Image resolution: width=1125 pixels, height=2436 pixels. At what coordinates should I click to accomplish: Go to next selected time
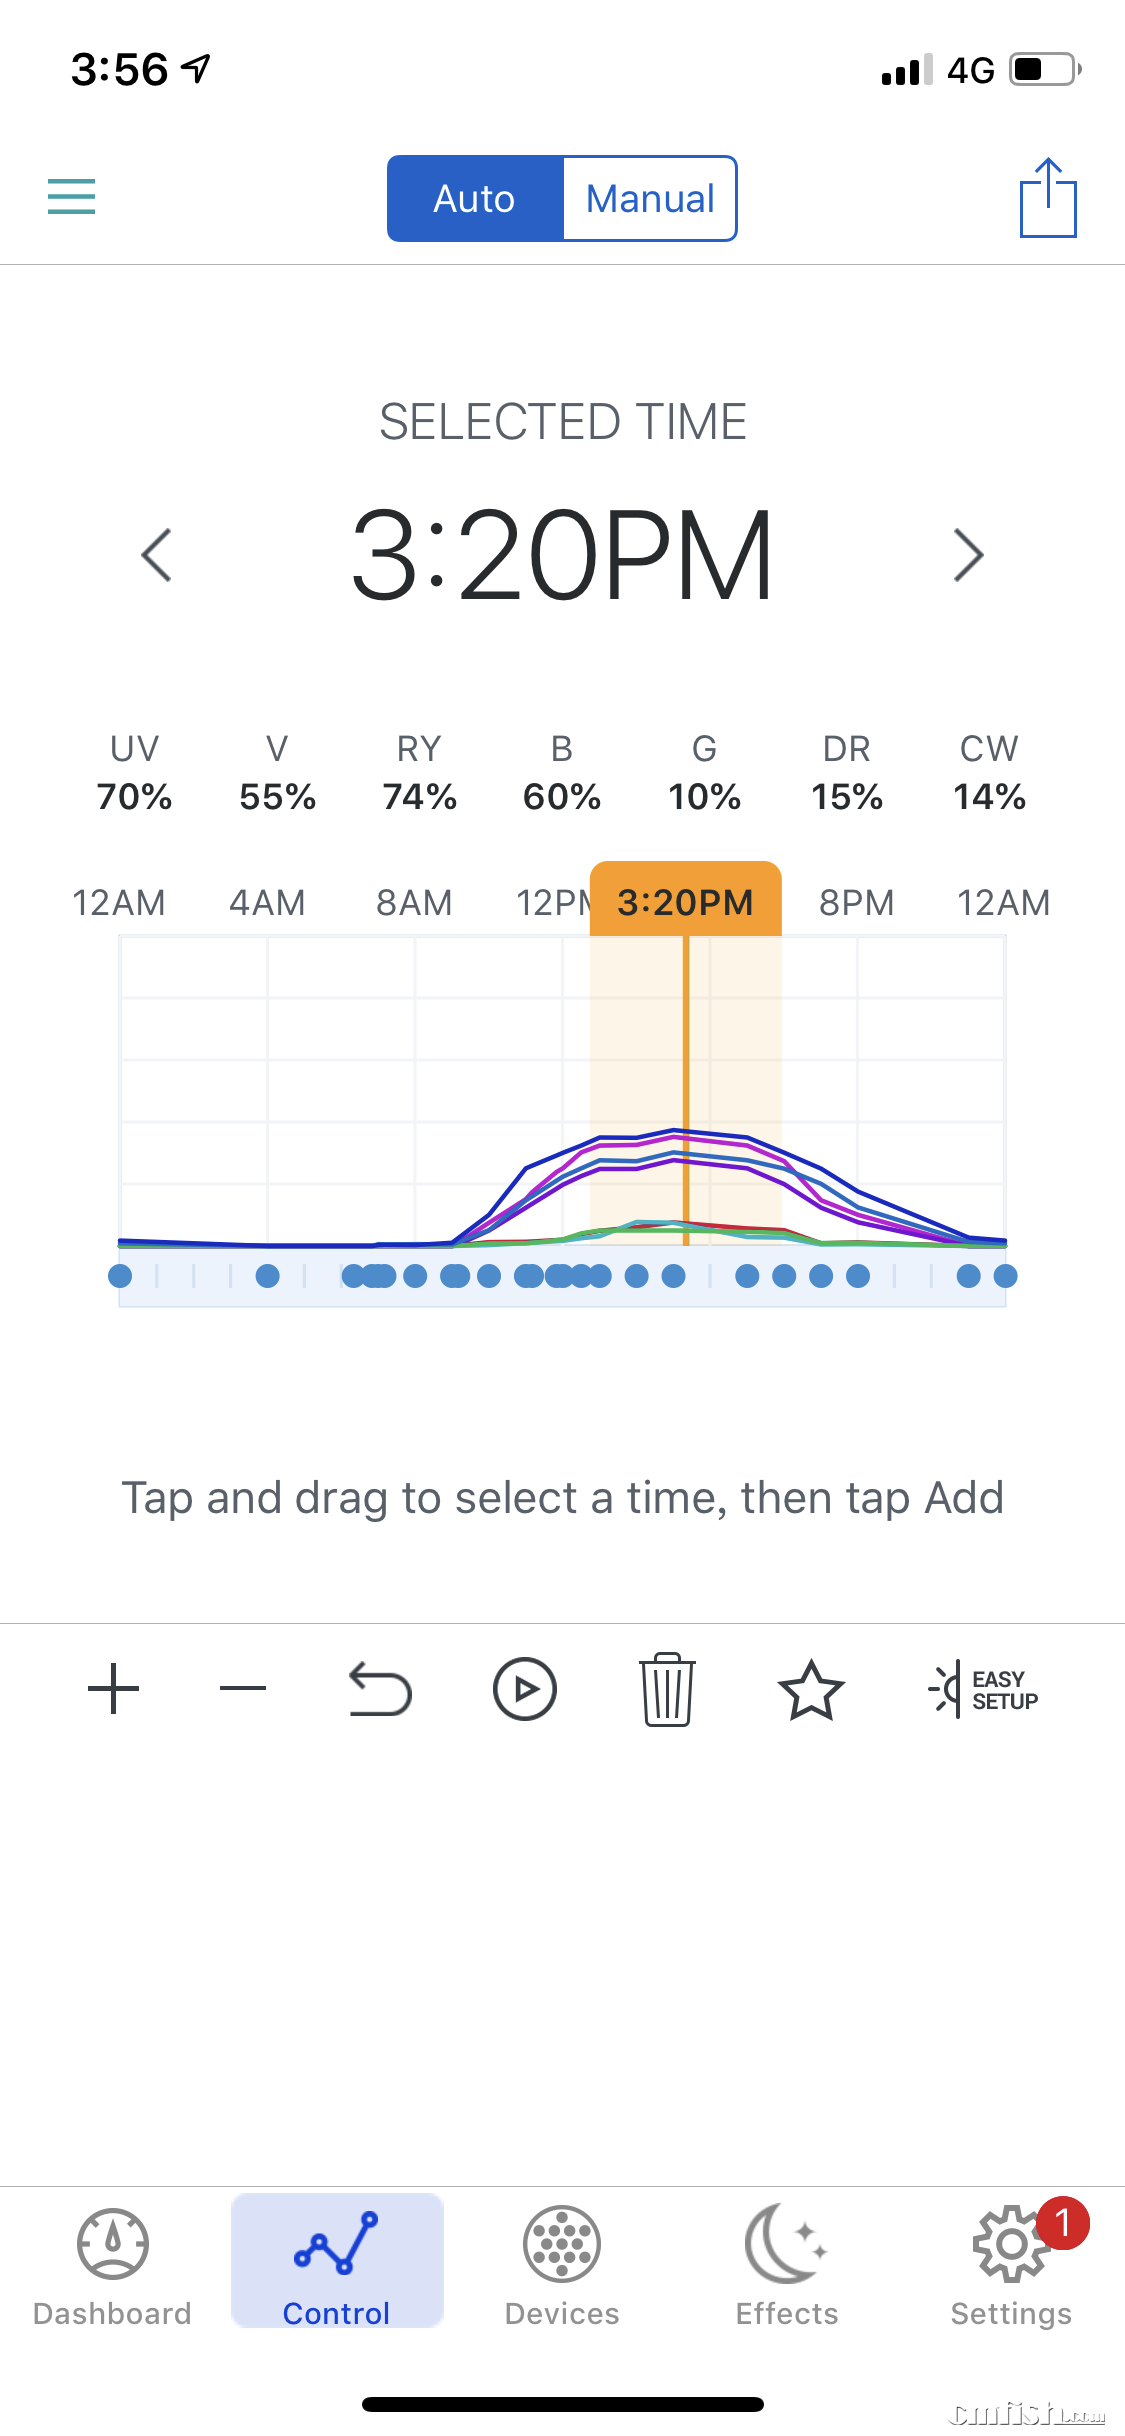point(968,555)
